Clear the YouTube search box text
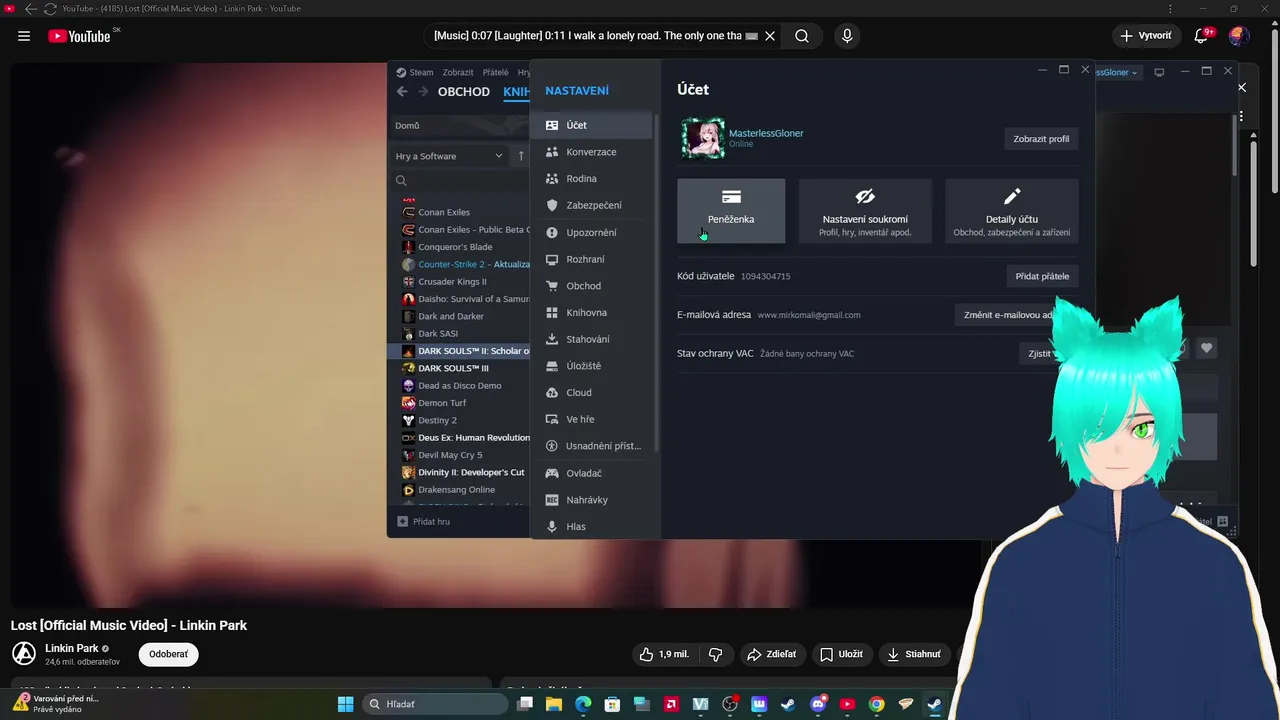This screenshot has height=720, width=1280. [x=770, y=36]
